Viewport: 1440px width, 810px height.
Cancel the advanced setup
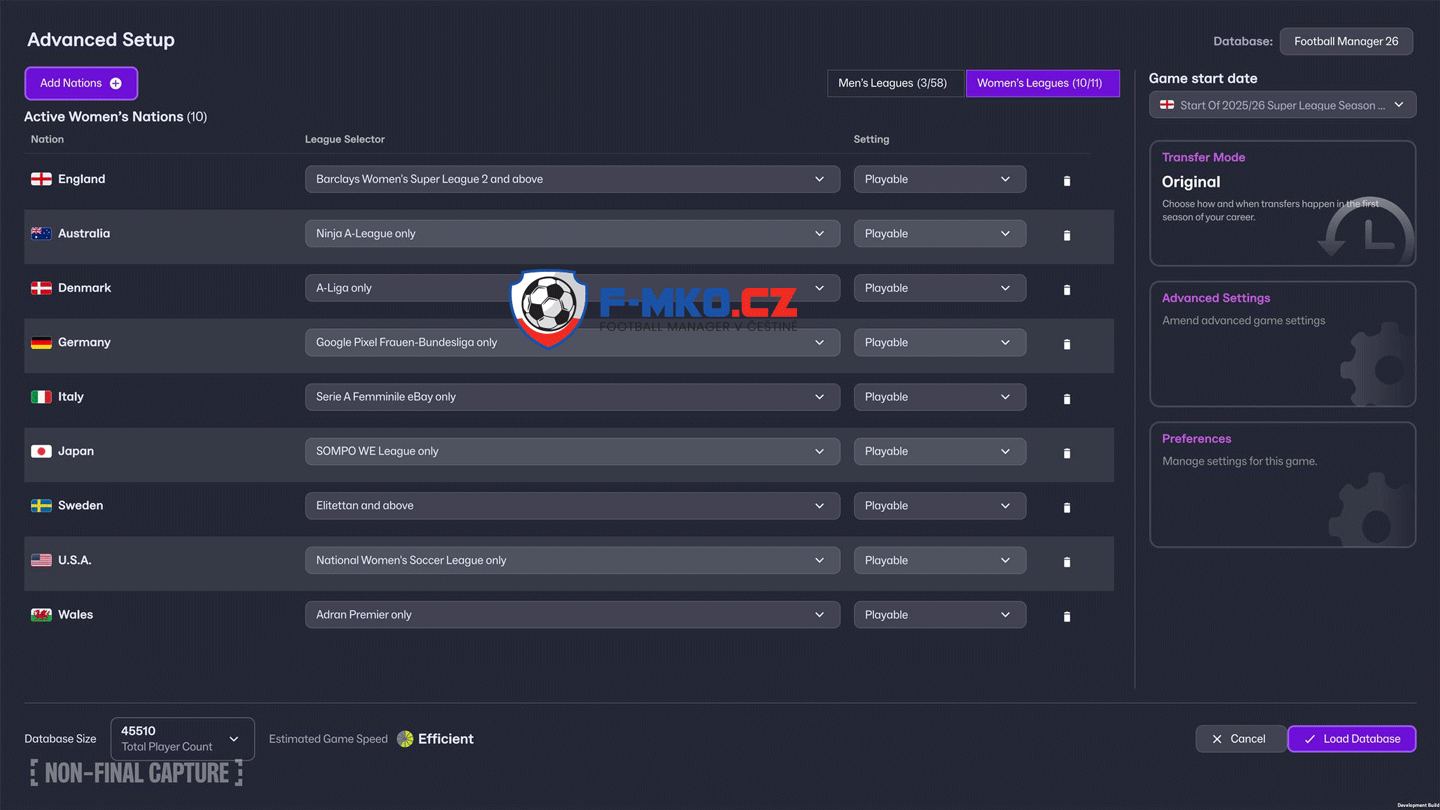[1240, 739]
